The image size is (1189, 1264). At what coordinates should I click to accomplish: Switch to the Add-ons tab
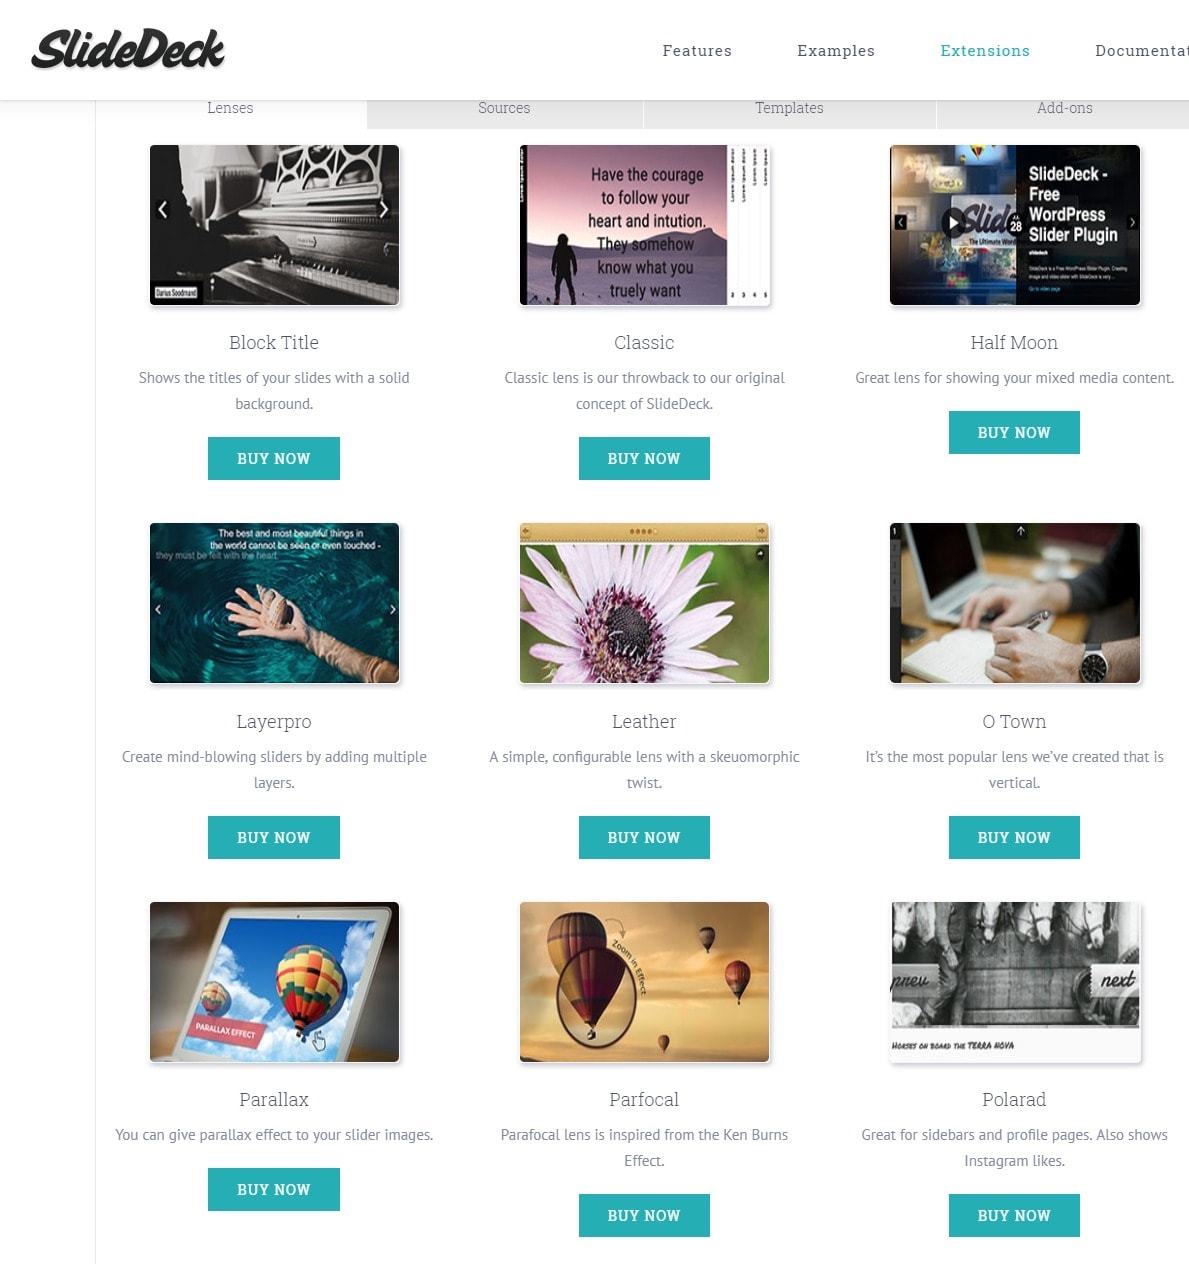1064,108
